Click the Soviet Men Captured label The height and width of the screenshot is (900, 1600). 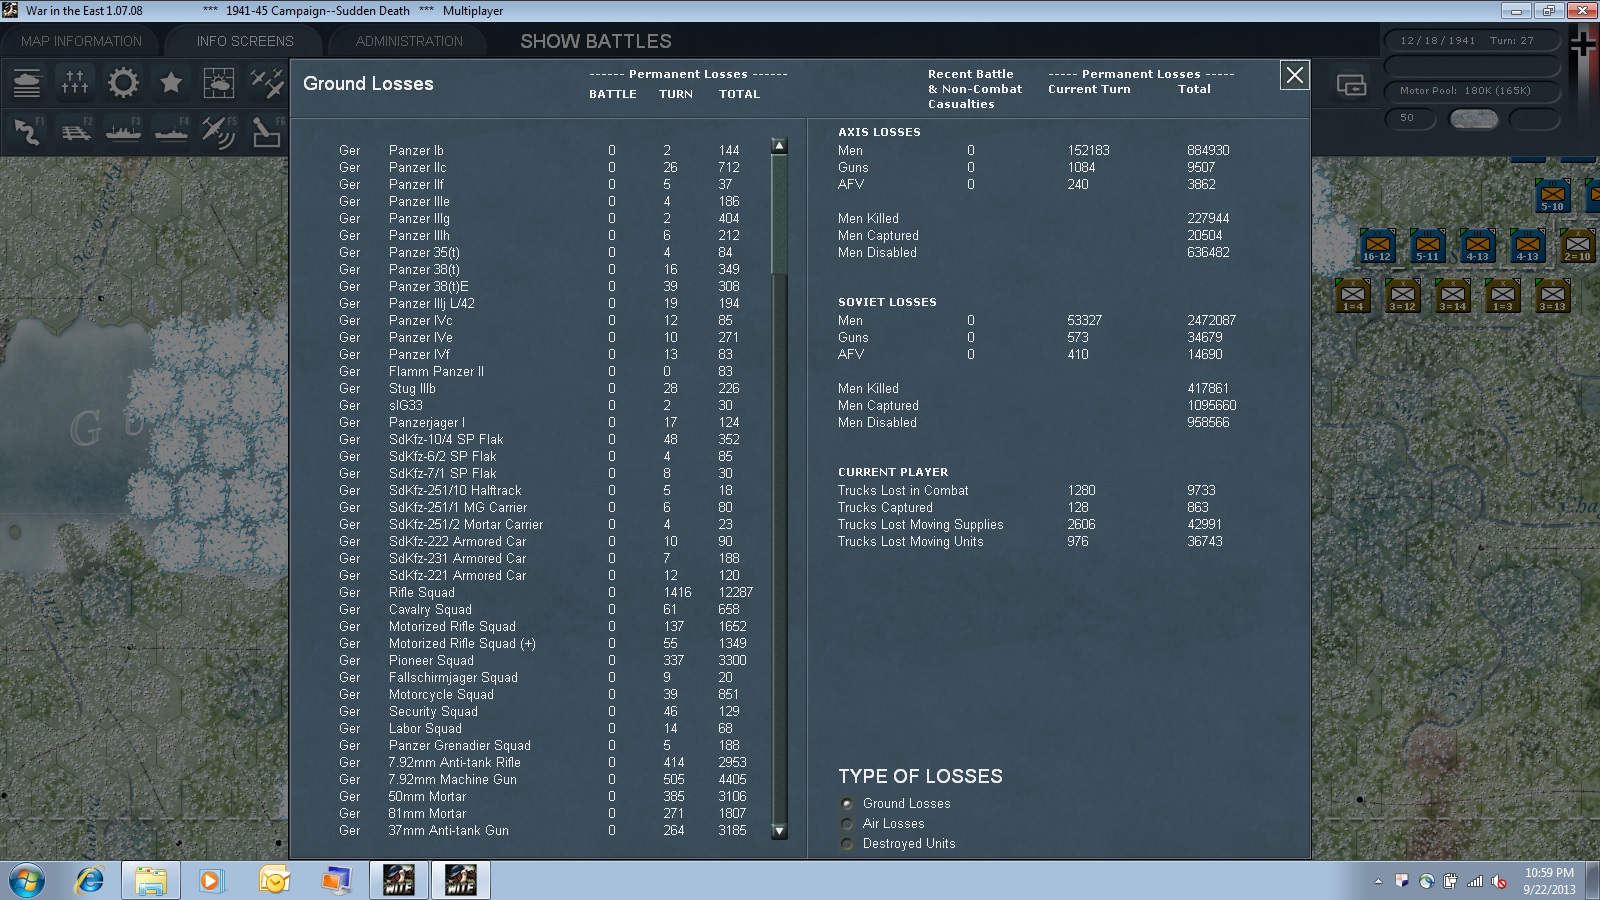(x=878, y=405)
